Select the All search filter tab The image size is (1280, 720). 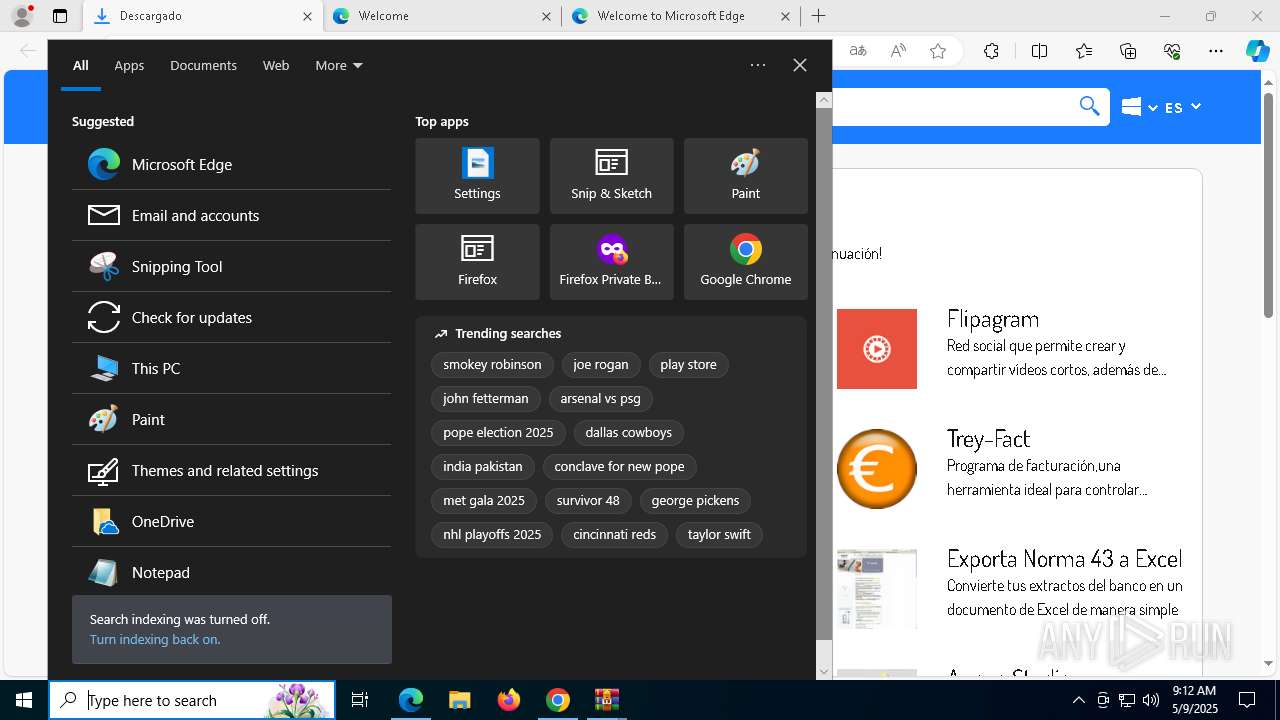click(x=81, y=65)
